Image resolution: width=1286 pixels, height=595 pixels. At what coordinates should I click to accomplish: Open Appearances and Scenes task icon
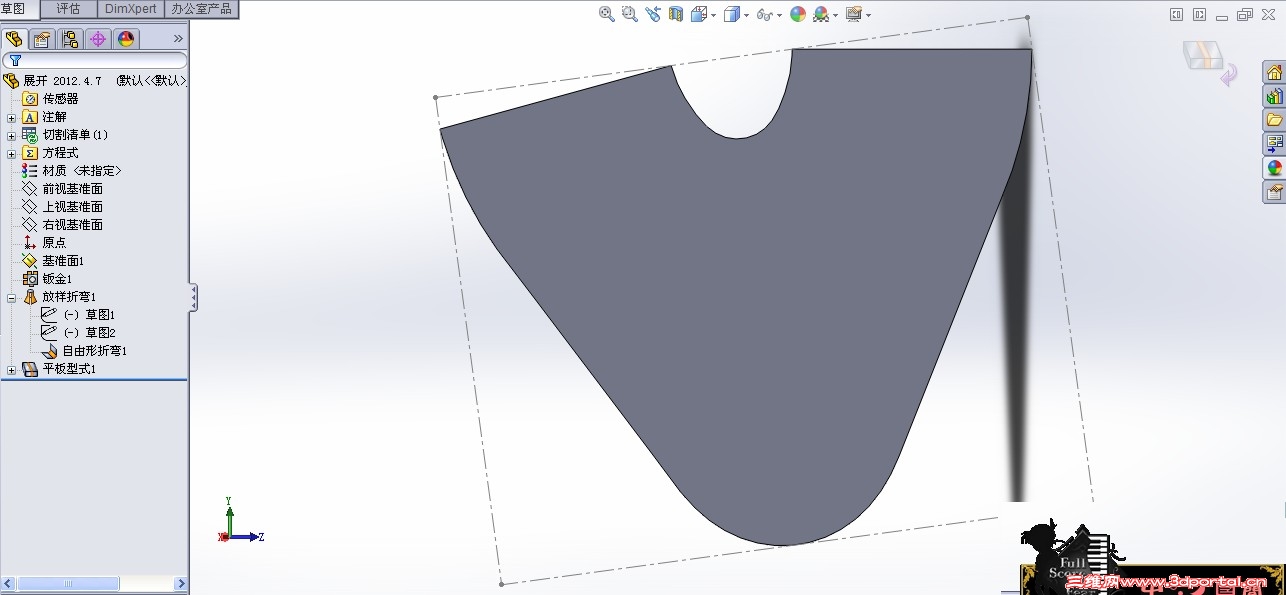[x=1274, y=168]
